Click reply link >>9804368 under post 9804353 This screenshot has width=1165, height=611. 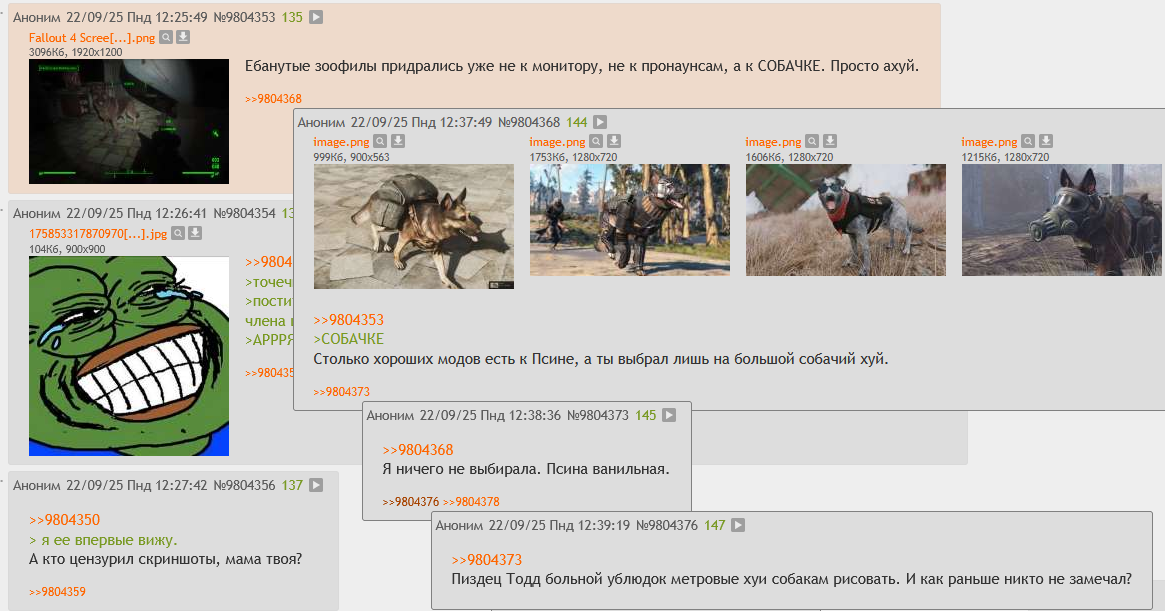coord(273,99)
